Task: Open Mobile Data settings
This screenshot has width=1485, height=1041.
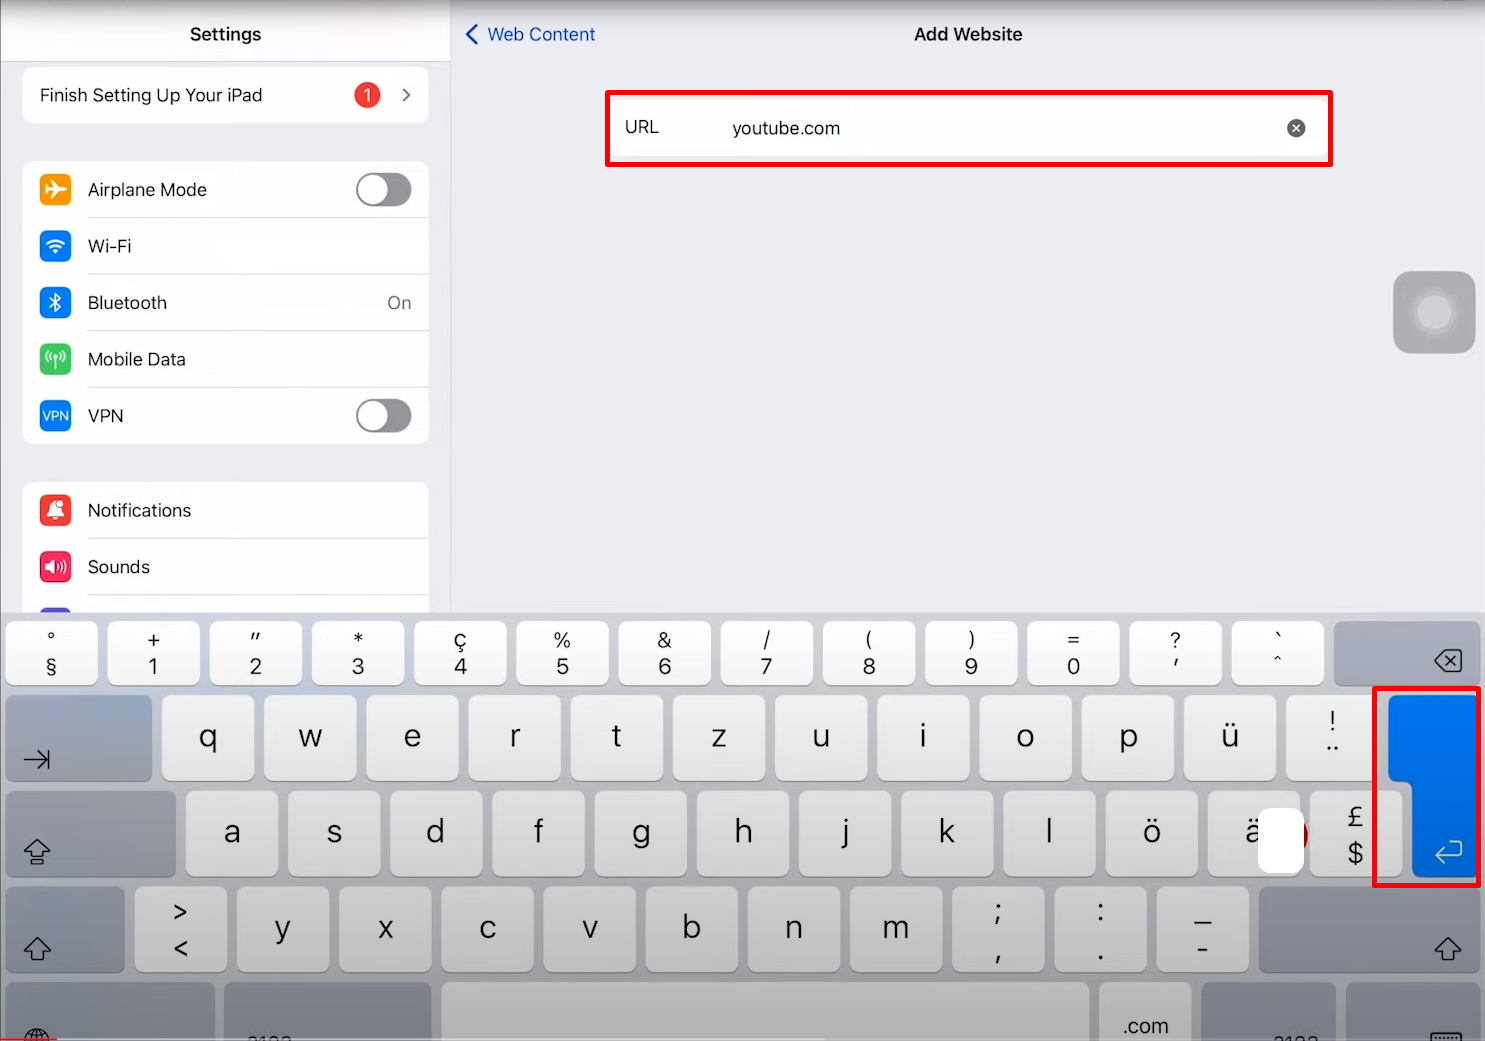Action: [x=226, y=359]
